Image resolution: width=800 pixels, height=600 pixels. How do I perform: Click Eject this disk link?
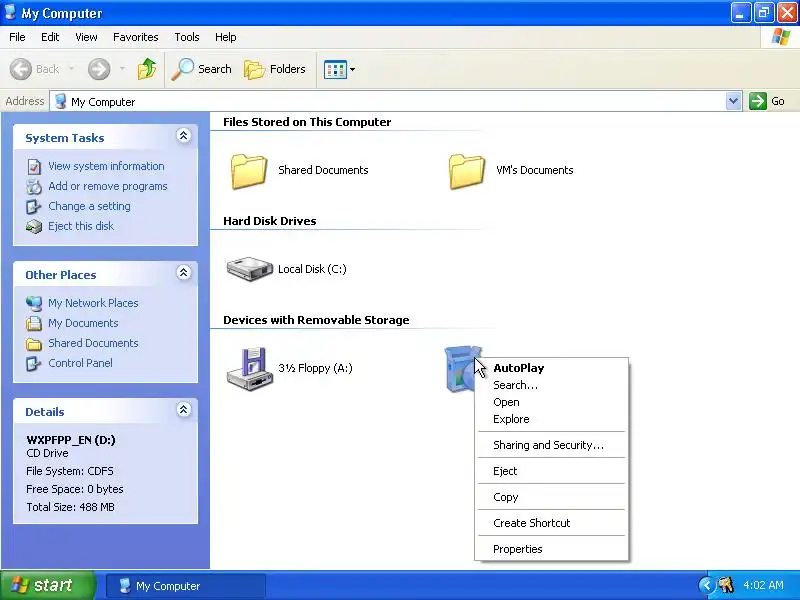click(81, 226)
